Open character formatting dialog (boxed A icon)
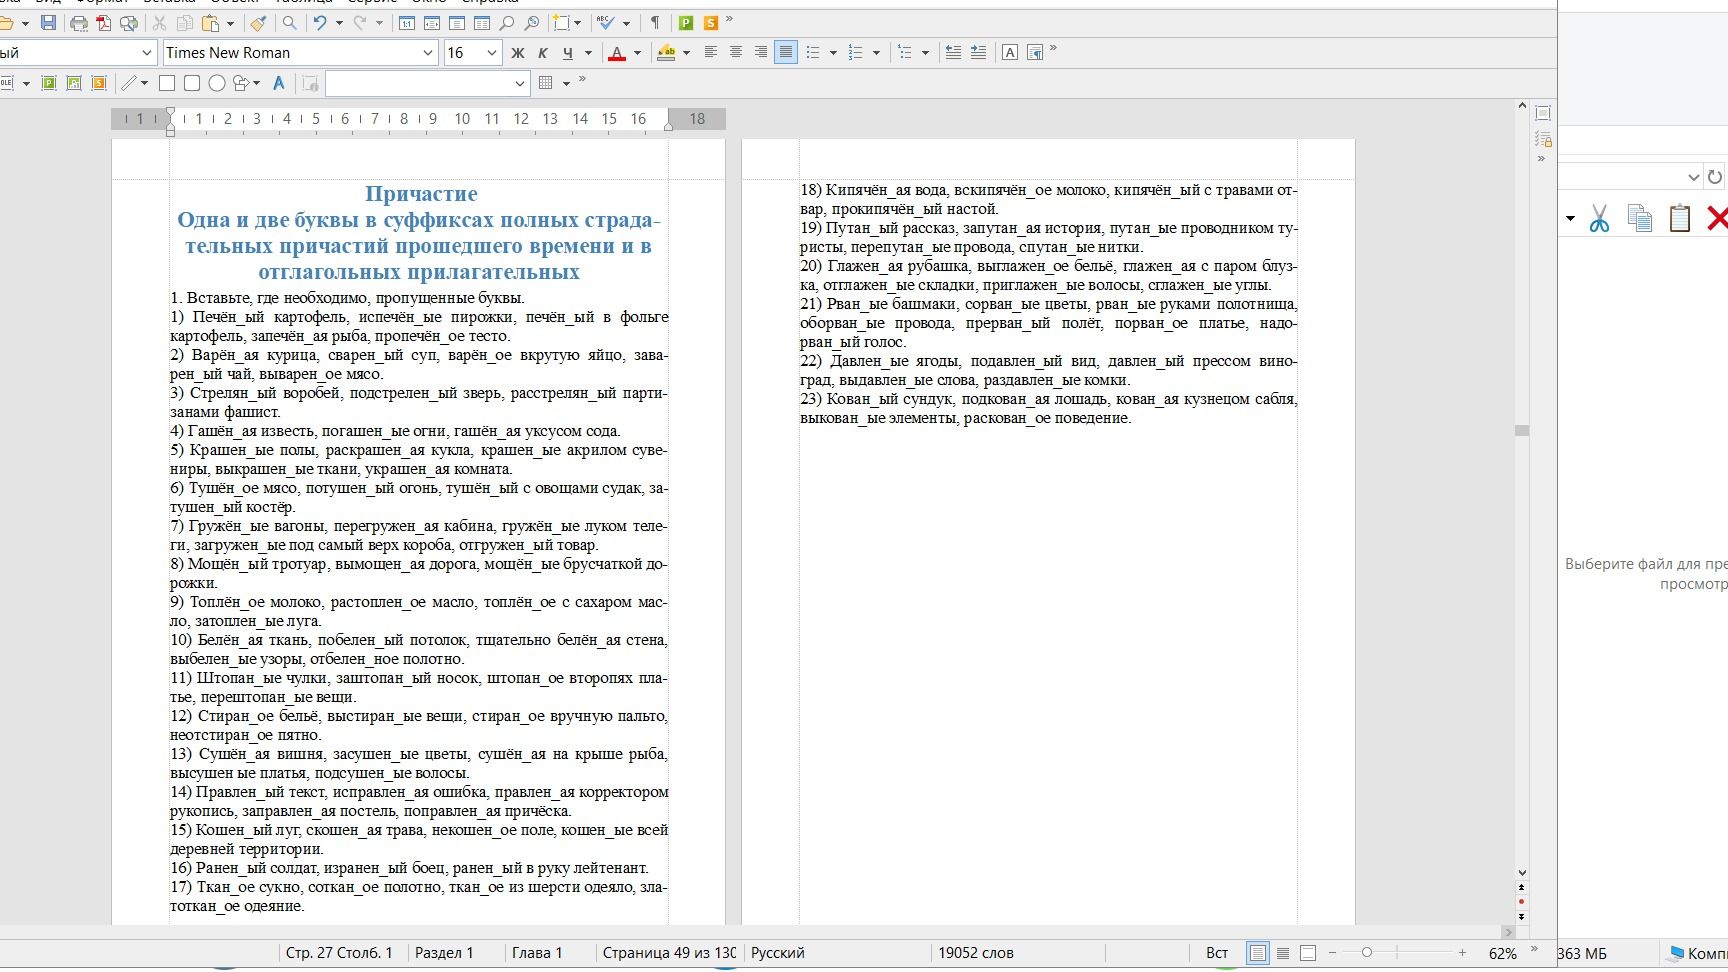This screenshot has width=1728, height=972. click(1010, 53)
